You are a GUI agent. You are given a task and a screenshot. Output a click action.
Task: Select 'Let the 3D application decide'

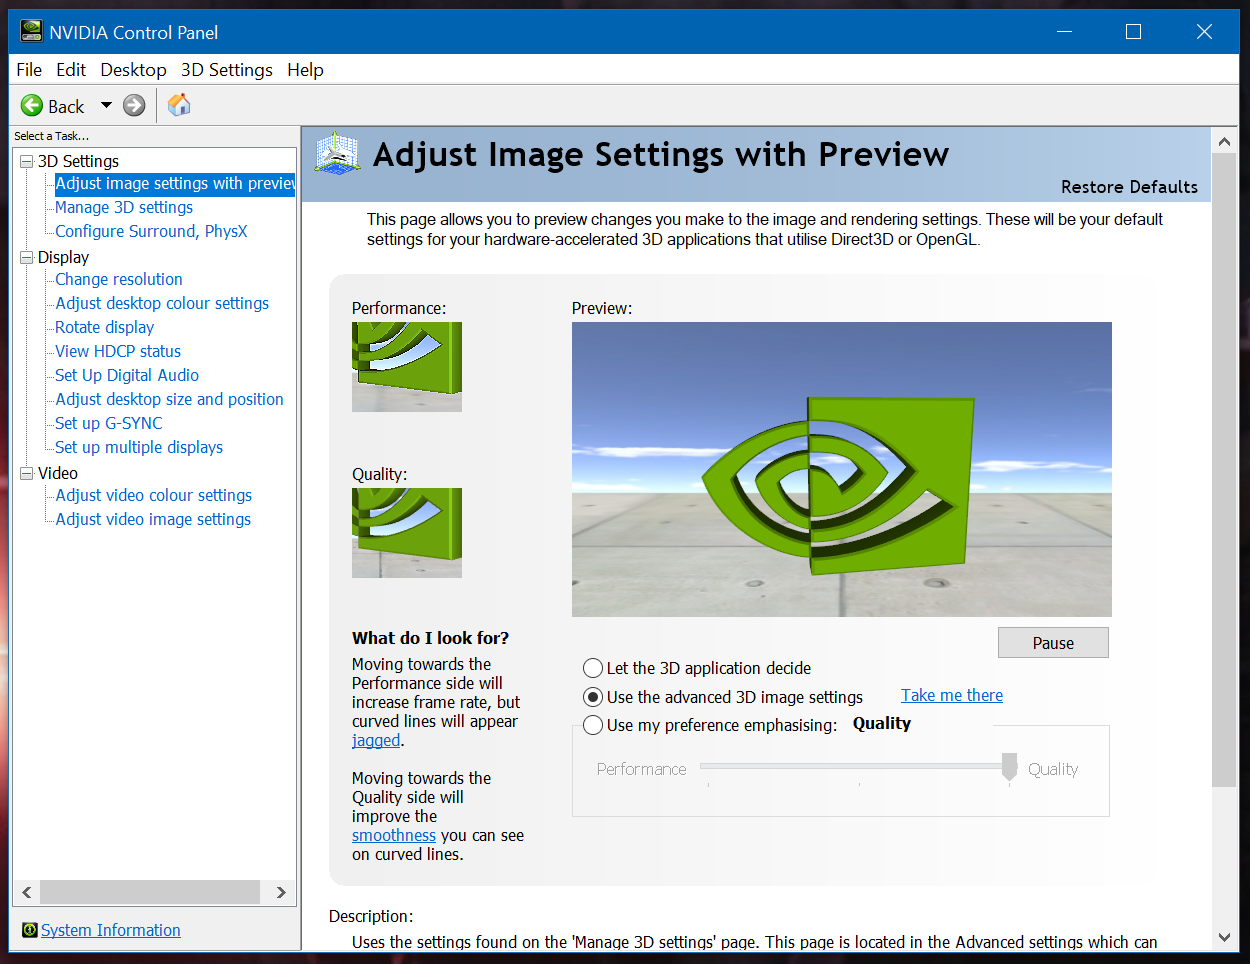click(592, 668)
